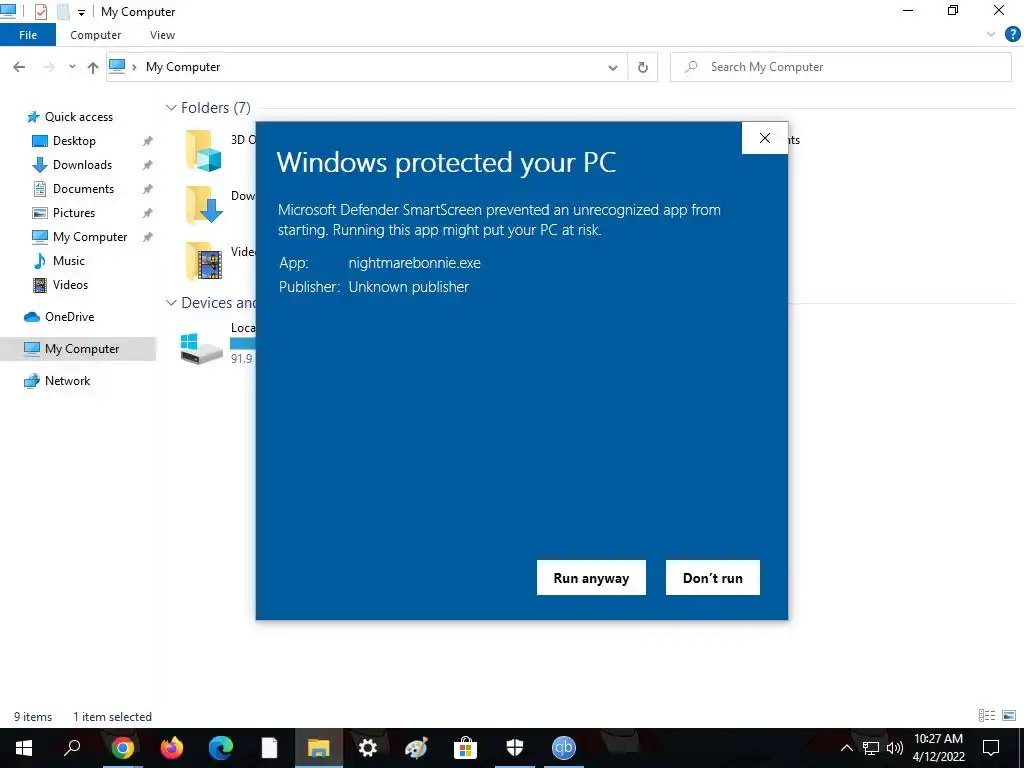
Task: Select Quick access in navigation pane
Action: pyautogui.click(x=78, y=117)
